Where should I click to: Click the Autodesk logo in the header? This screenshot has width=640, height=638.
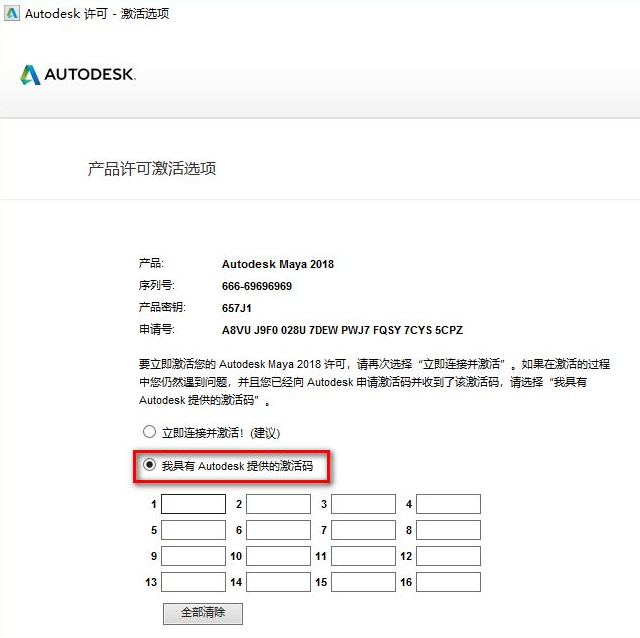(x=77, y=75)
